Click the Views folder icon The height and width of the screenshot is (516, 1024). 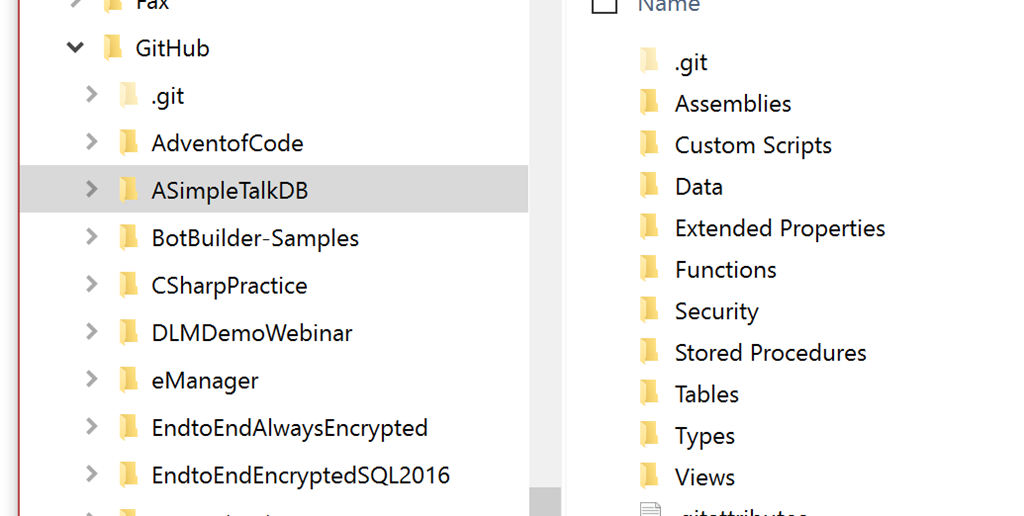point(649,477)
